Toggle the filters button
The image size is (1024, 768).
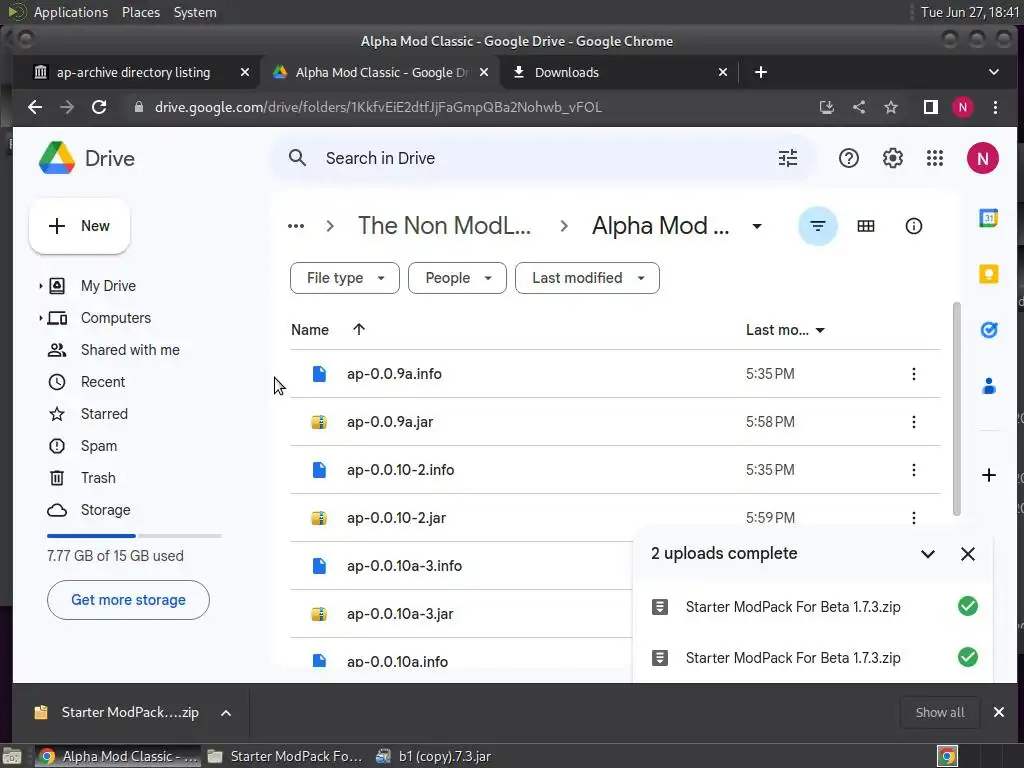pyautogui.click(x=817, y=226)
